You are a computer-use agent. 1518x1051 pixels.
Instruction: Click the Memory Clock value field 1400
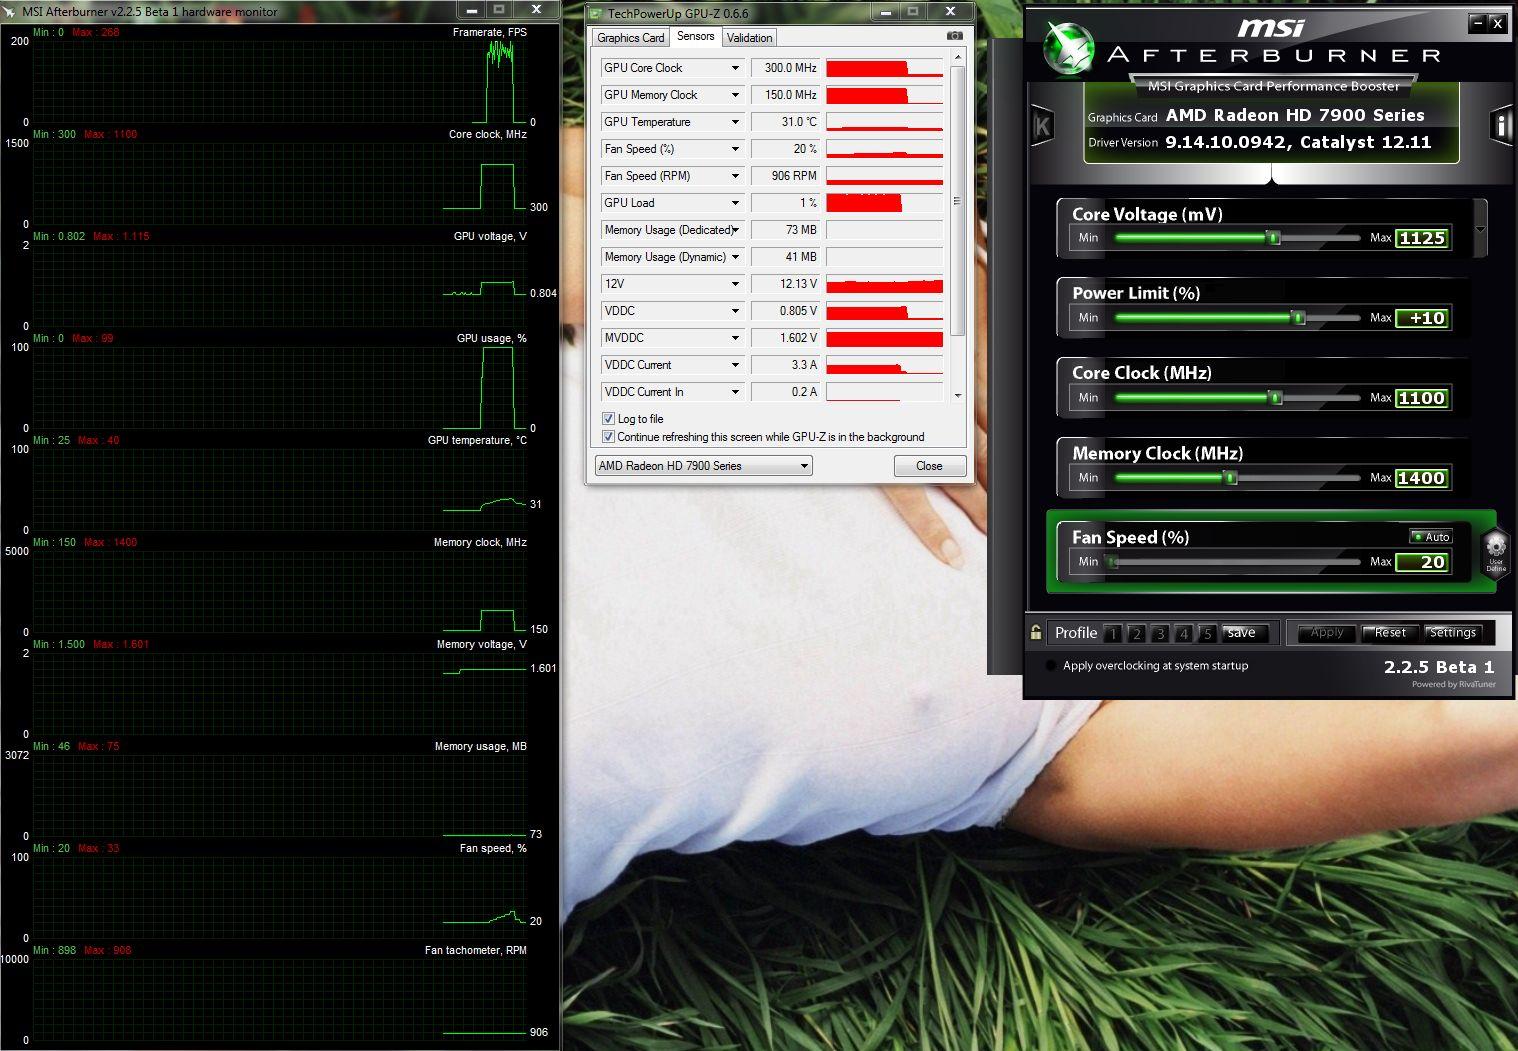1422,478
